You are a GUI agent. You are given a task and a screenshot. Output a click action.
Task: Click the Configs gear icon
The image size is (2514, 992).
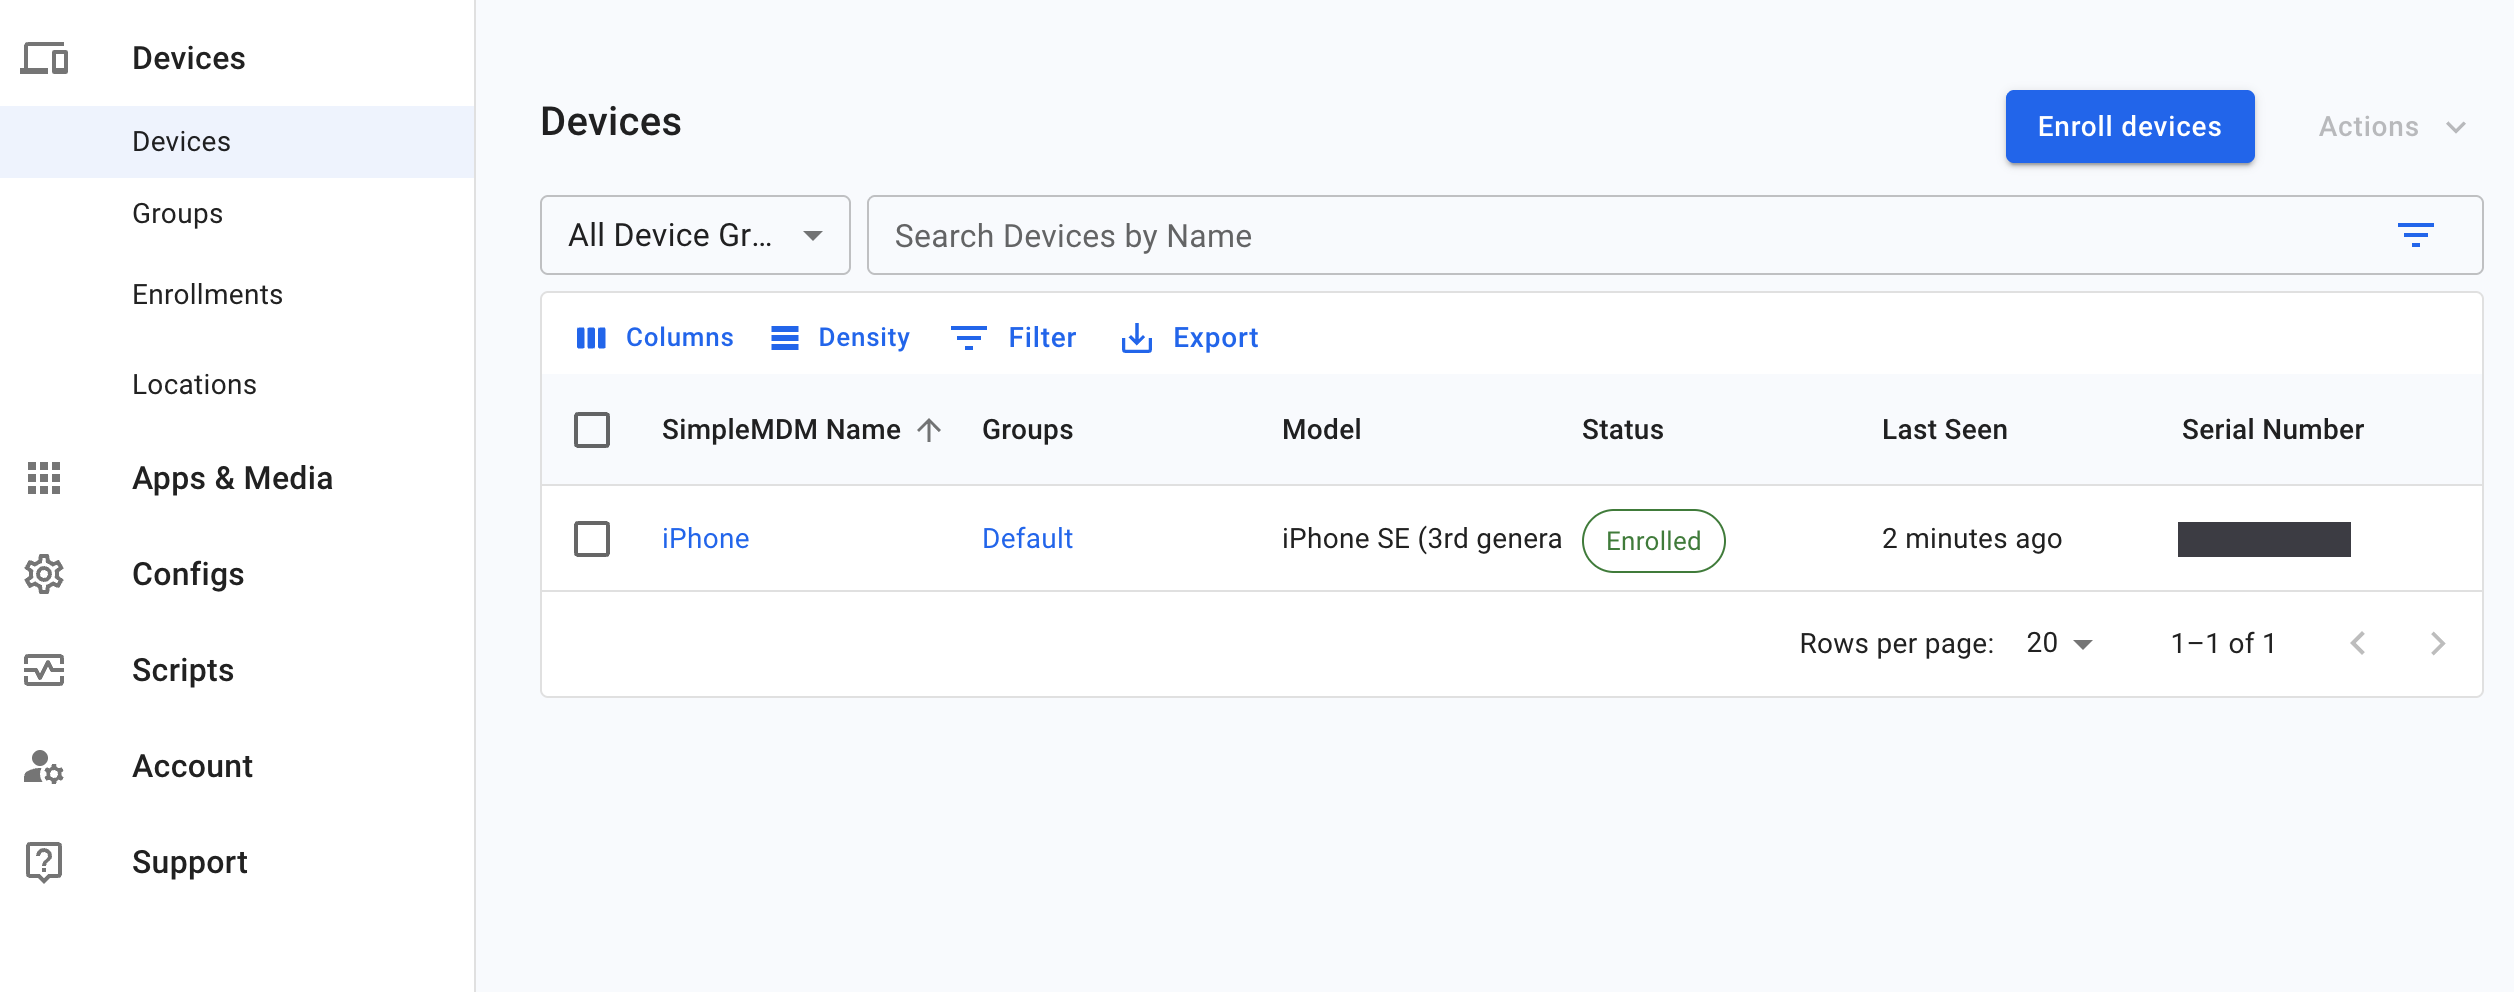44,574
